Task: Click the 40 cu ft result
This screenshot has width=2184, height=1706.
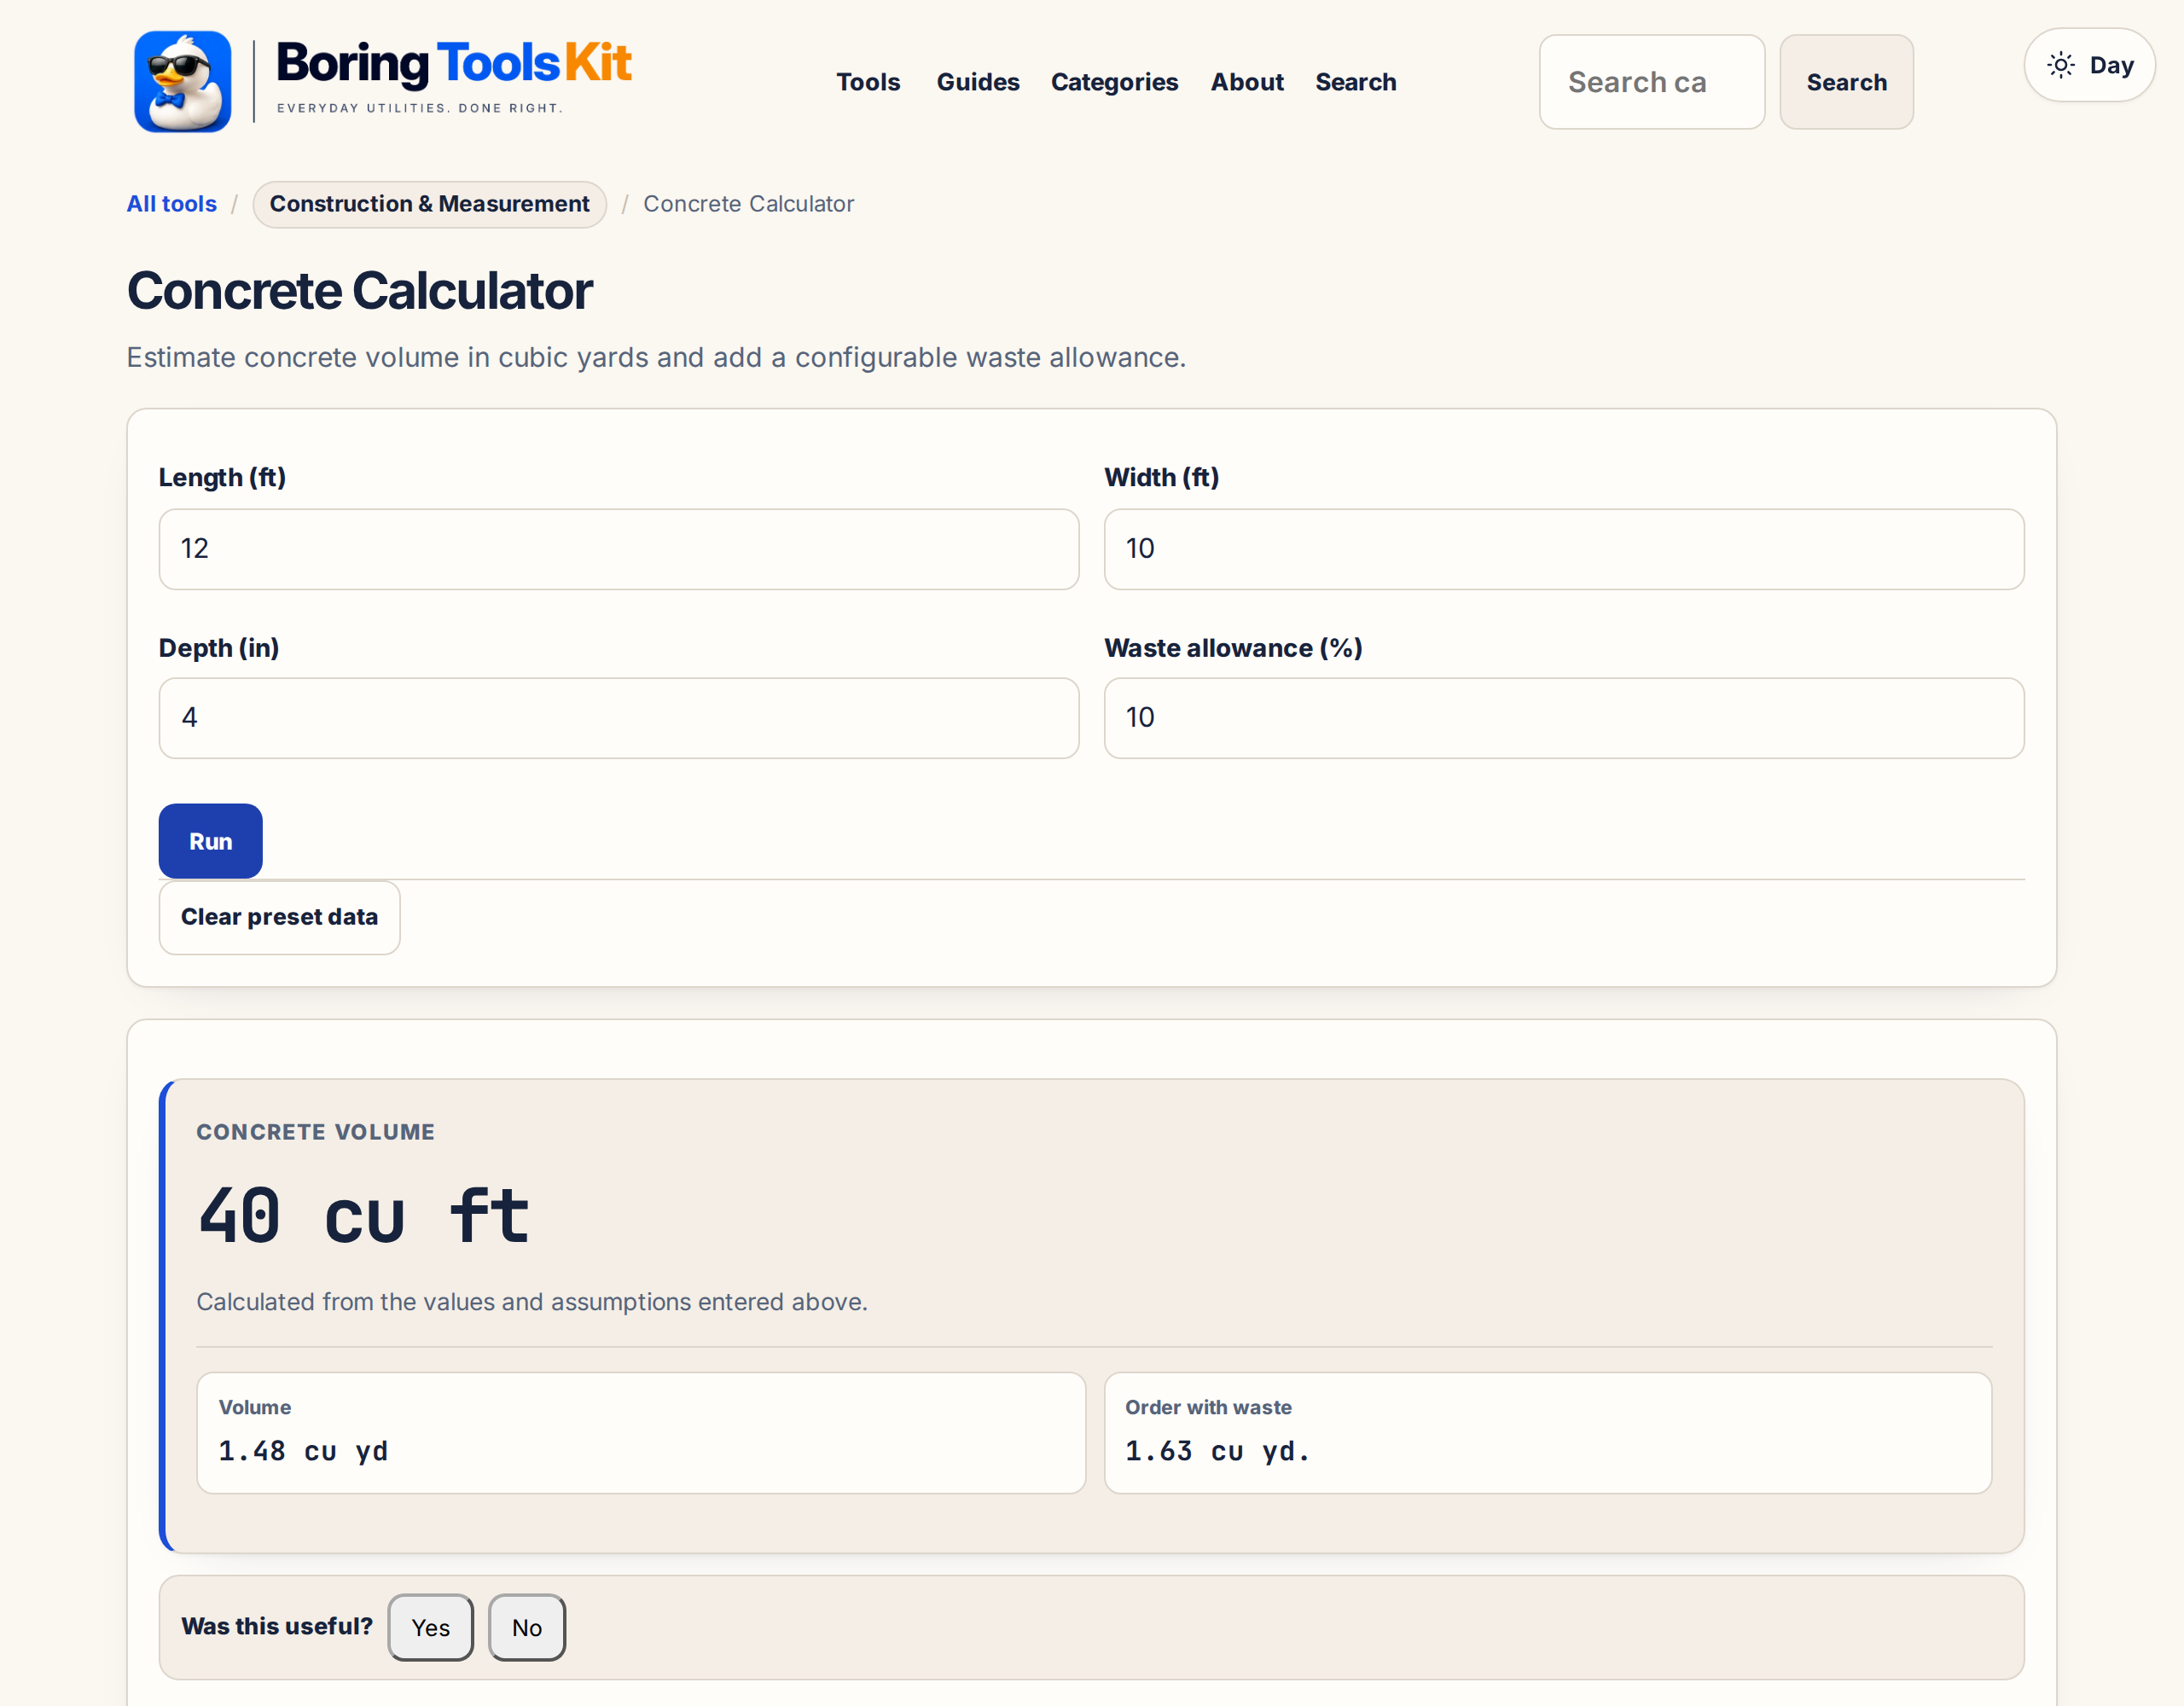Action: [x=363, y=1216]
